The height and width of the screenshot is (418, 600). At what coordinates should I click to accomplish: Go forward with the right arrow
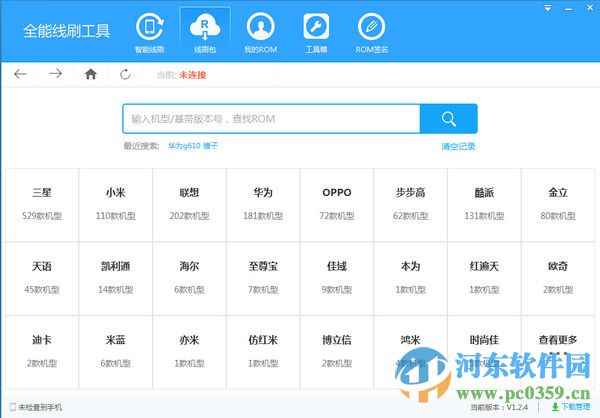point(55,74)
